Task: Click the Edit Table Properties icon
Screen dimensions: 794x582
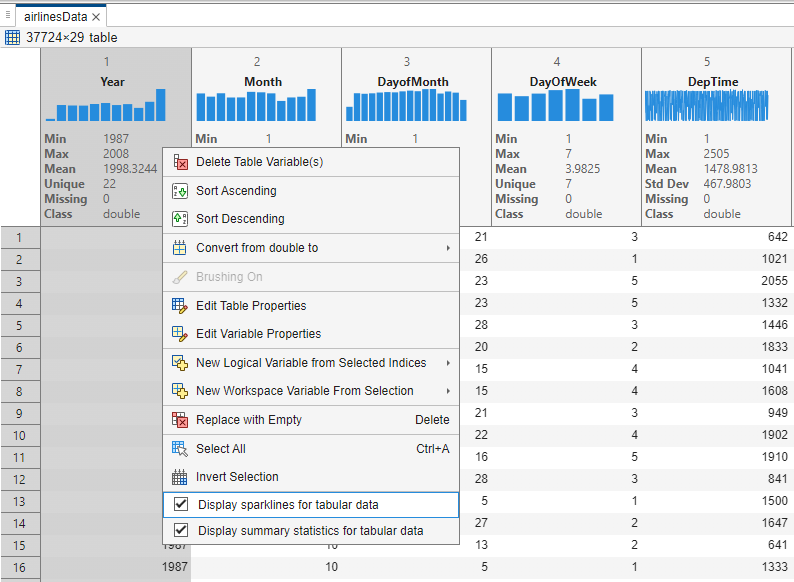Action: click(x=180, y=306)
